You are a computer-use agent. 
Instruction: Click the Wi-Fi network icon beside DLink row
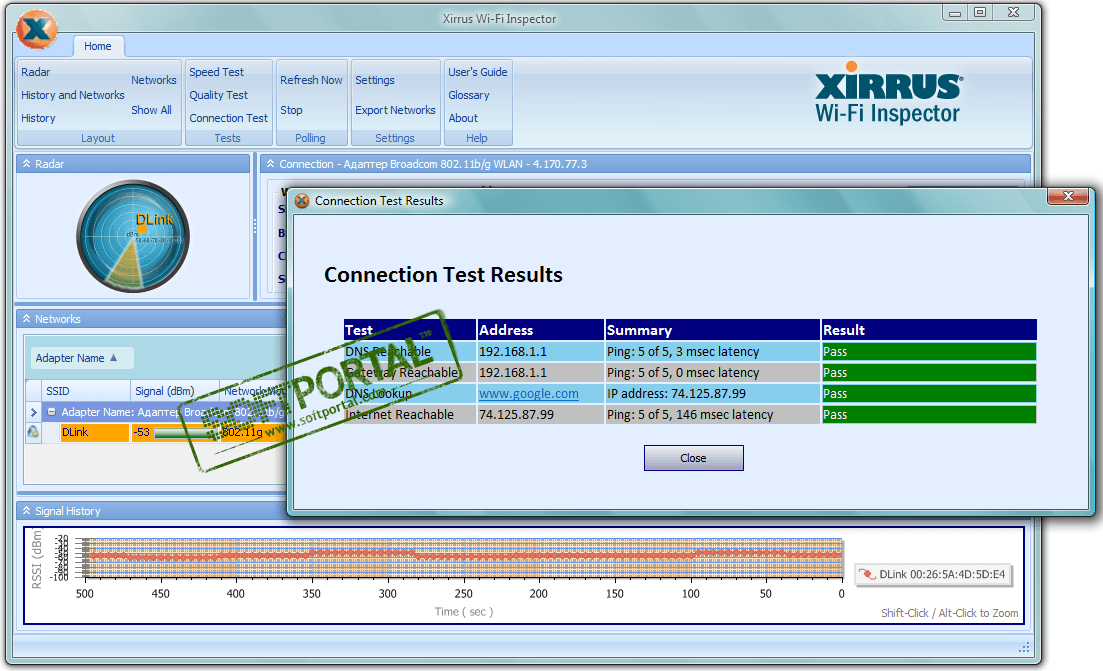coord(33,432)
